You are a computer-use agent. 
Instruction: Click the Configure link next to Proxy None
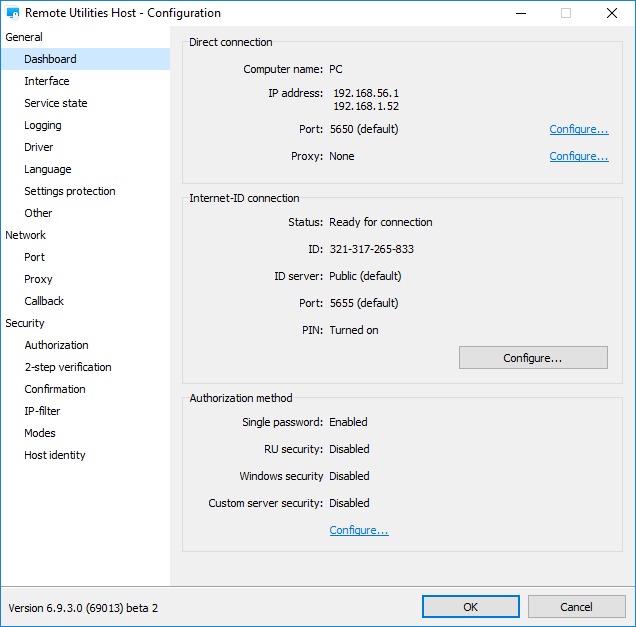579,156
